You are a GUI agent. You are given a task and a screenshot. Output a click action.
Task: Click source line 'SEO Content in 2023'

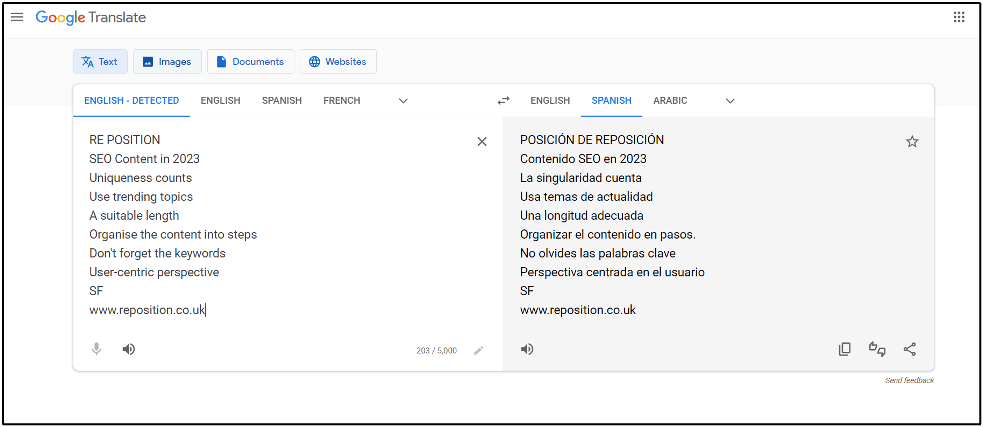pyautogui.click(x=144, y=159)
